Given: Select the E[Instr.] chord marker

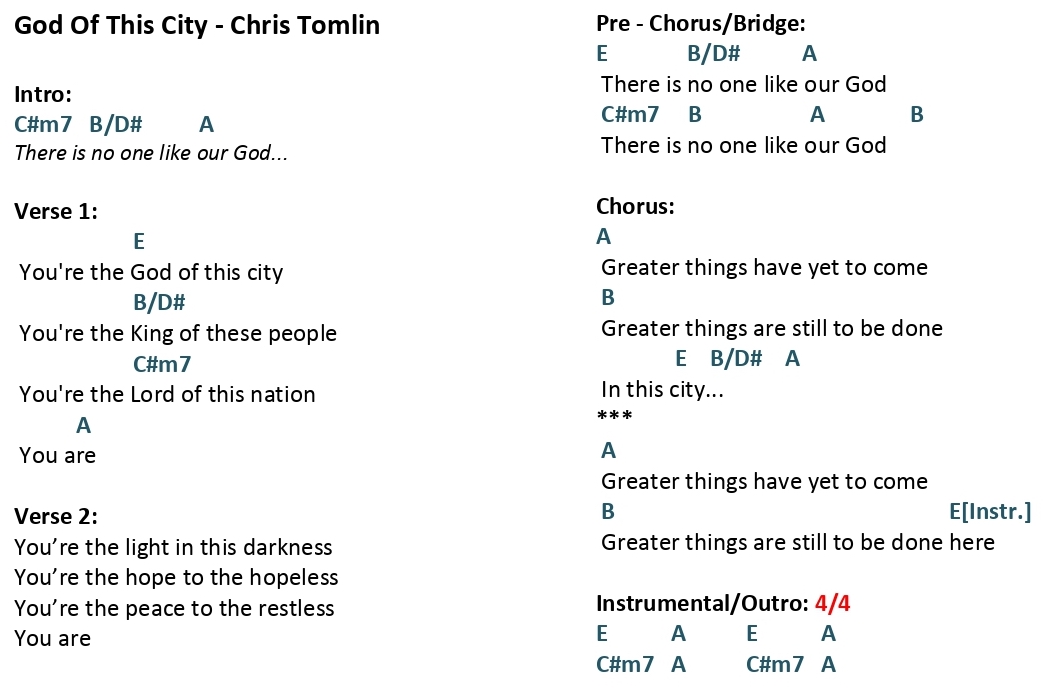Looking at the screenshot, I should click(x=990, y=512).
